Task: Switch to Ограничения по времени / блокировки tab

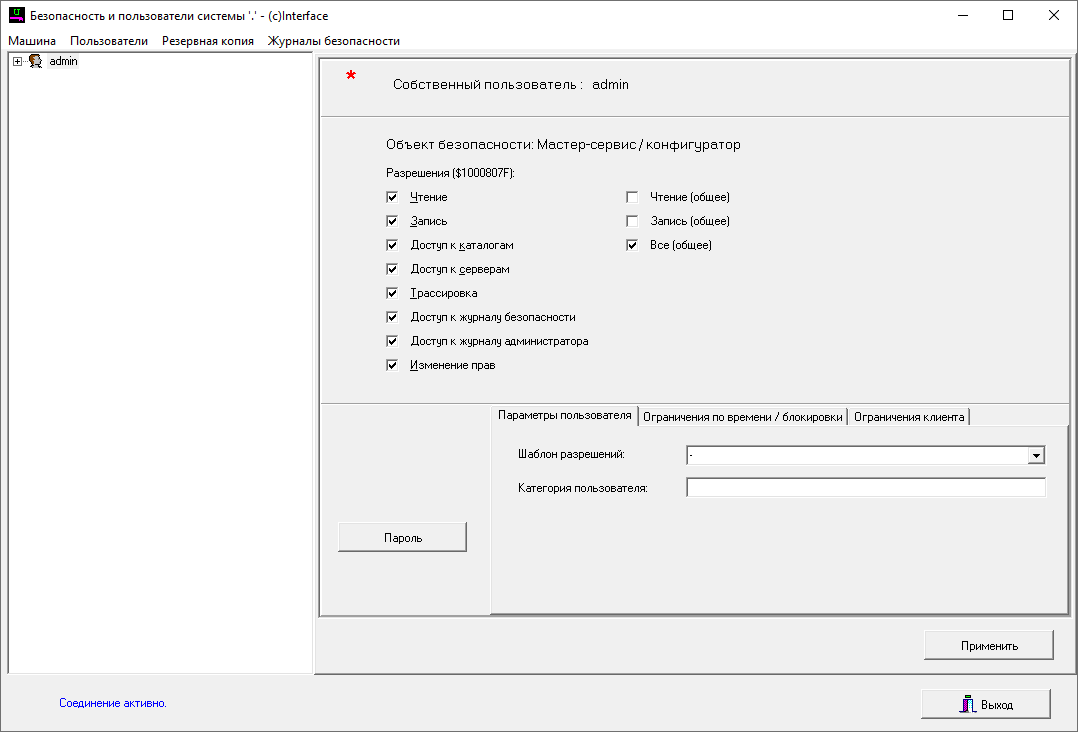Action: (x=743, y=417)
